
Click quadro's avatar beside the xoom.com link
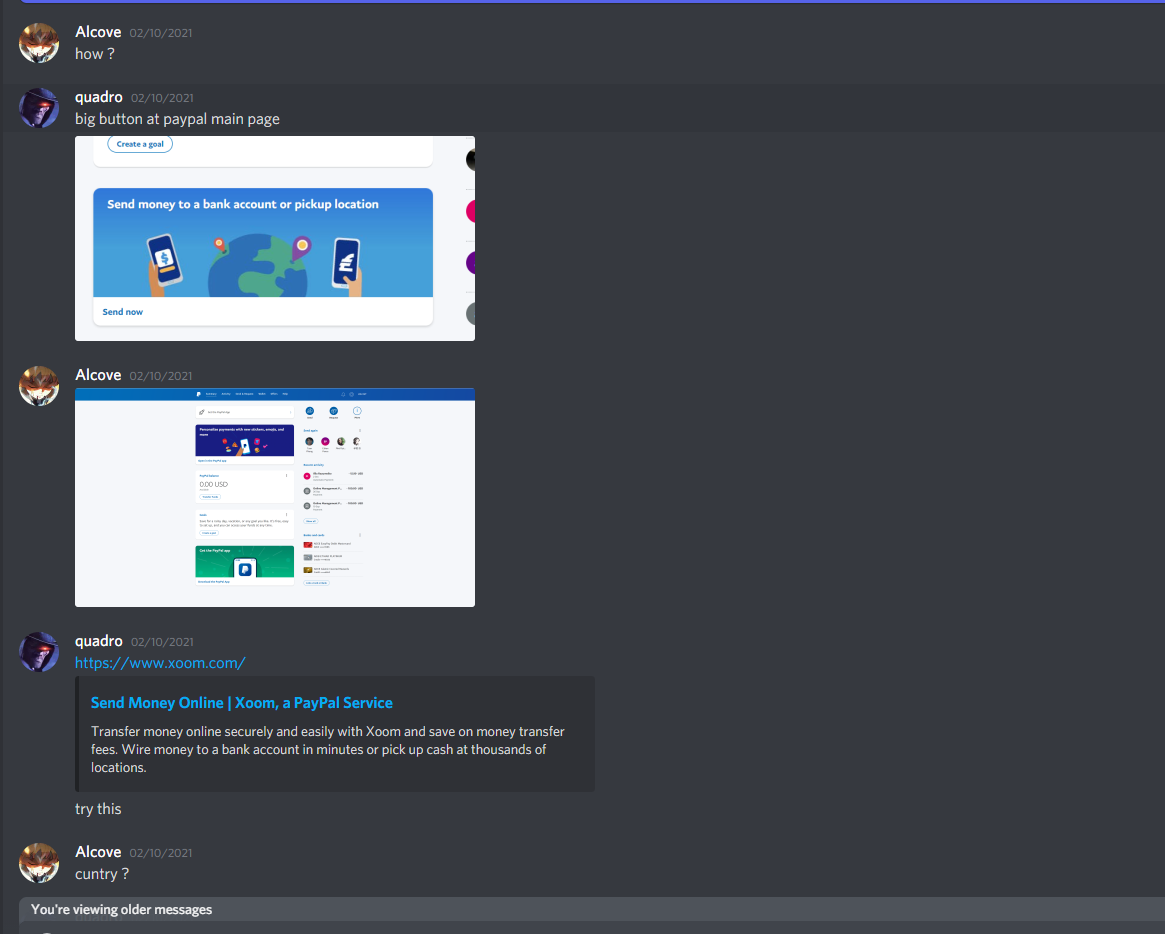[x=39, y=652]
